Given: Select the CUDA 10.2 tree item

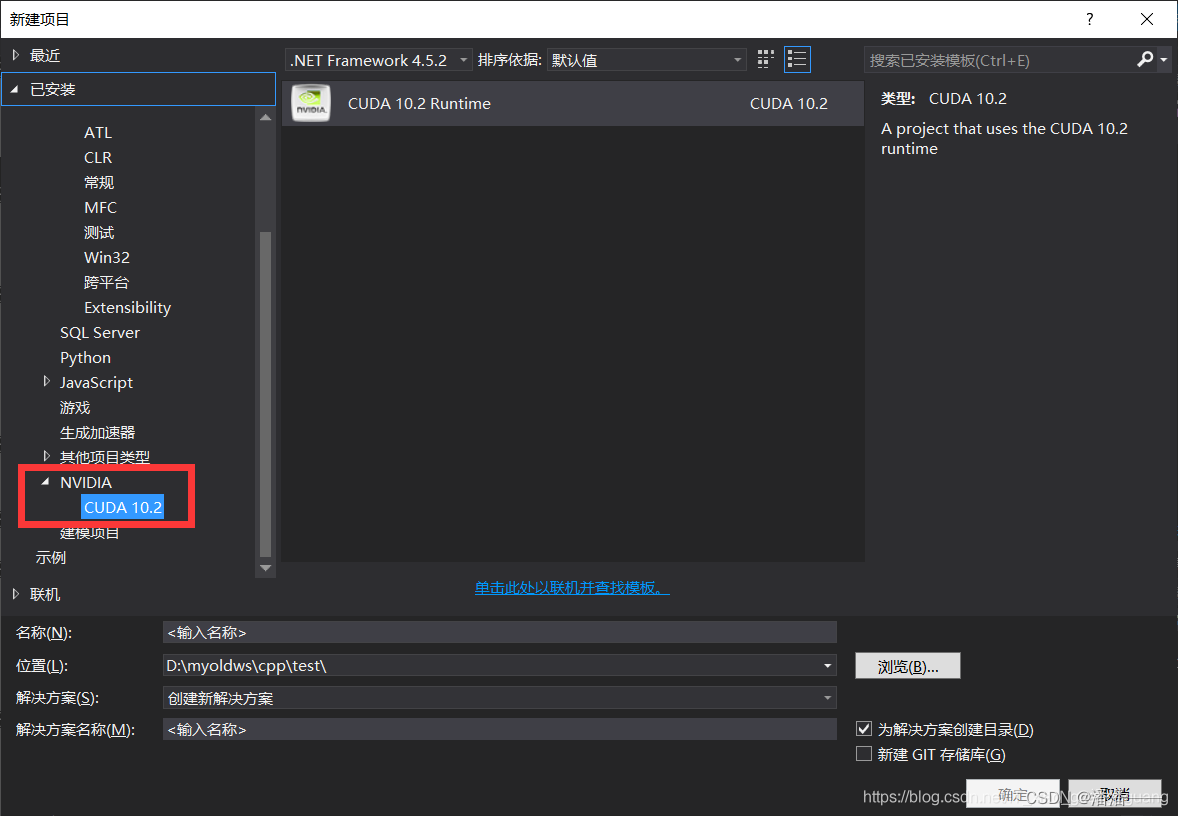Looking at the screenshot, I should (x=122, y=507).
